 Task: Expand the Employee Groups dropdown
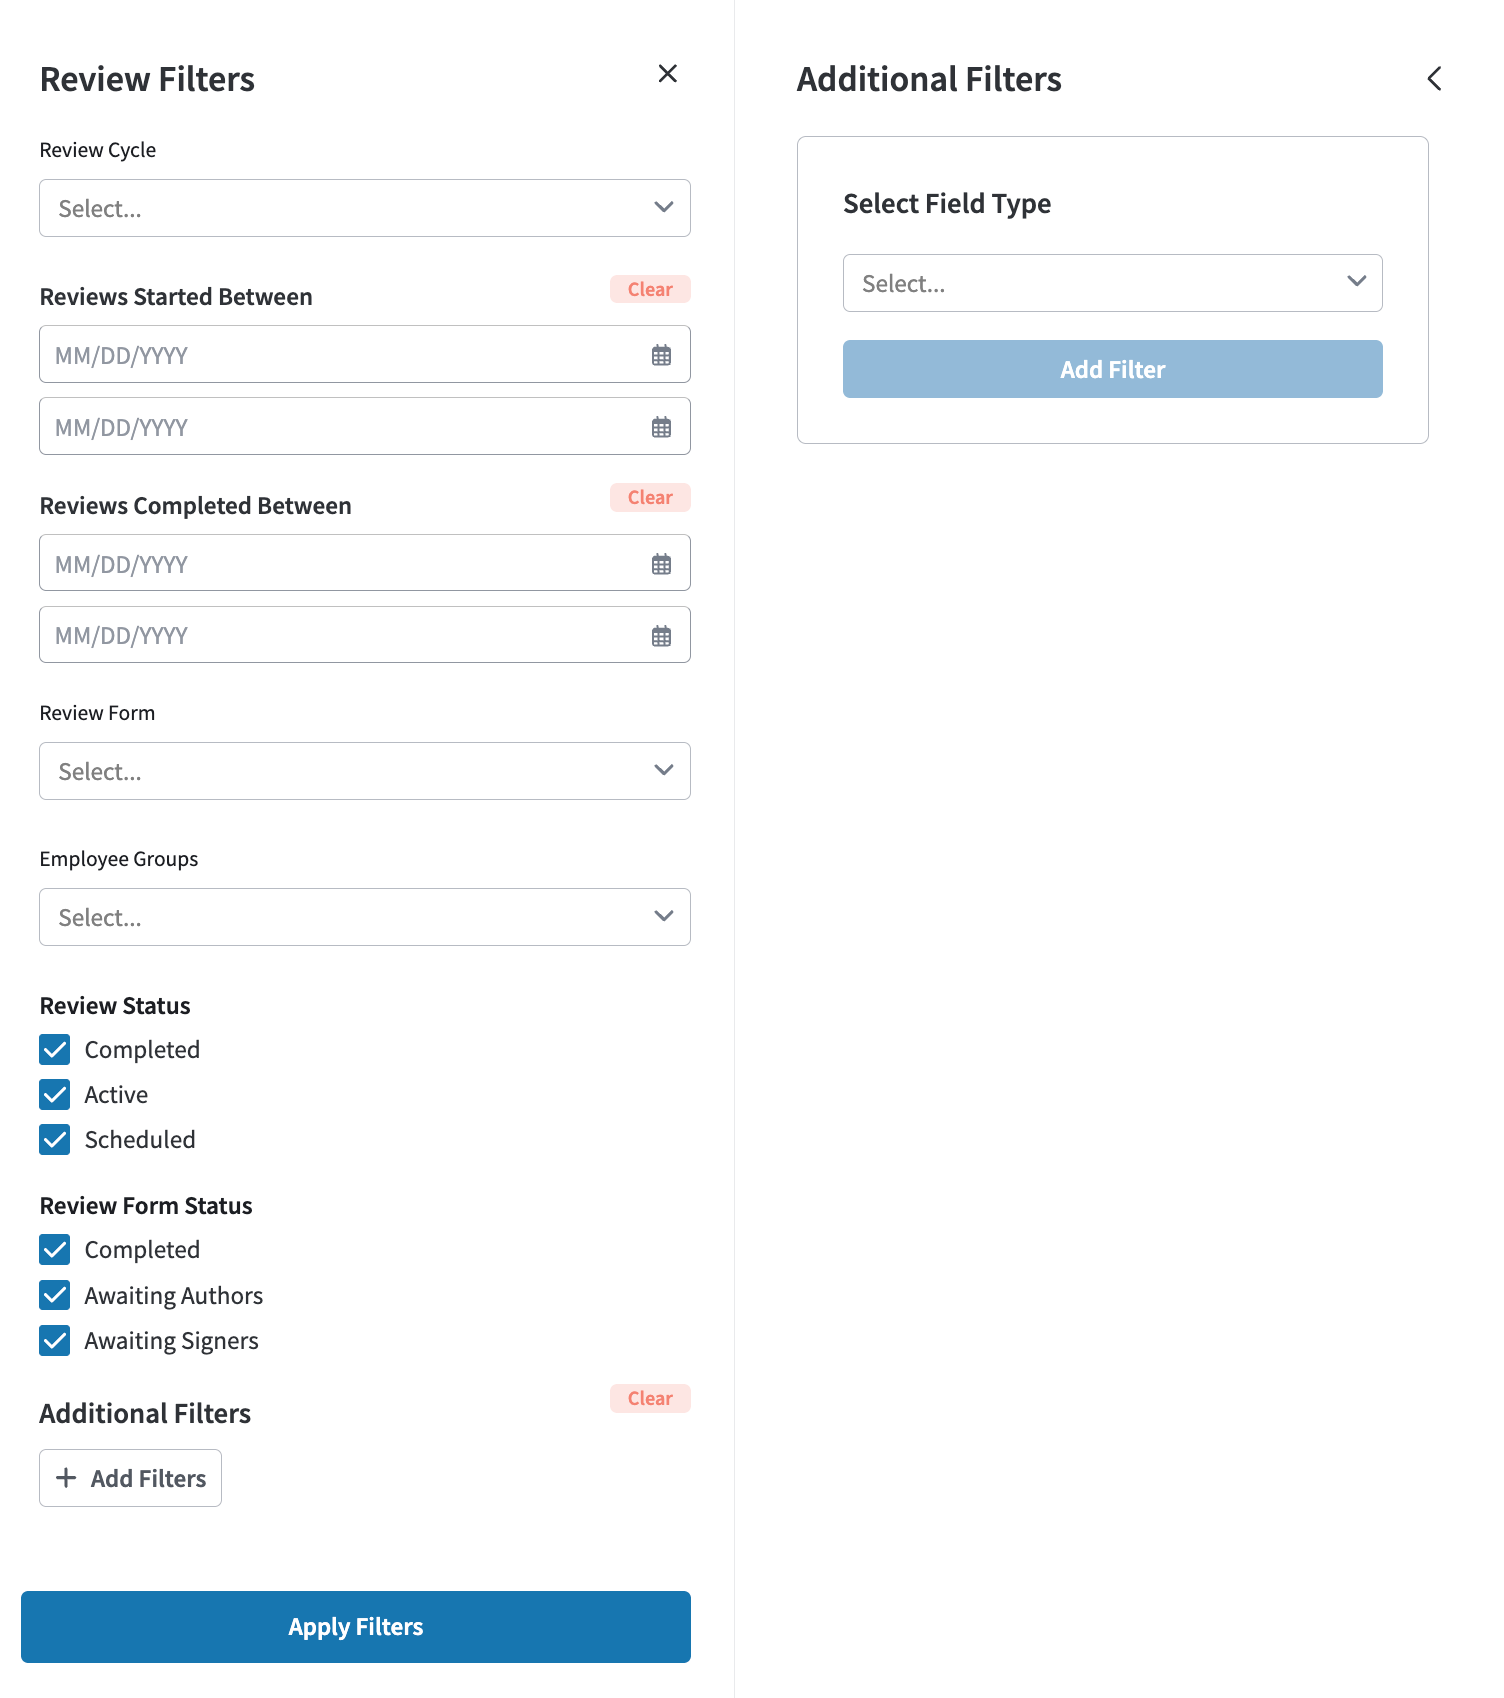[365, 917]
